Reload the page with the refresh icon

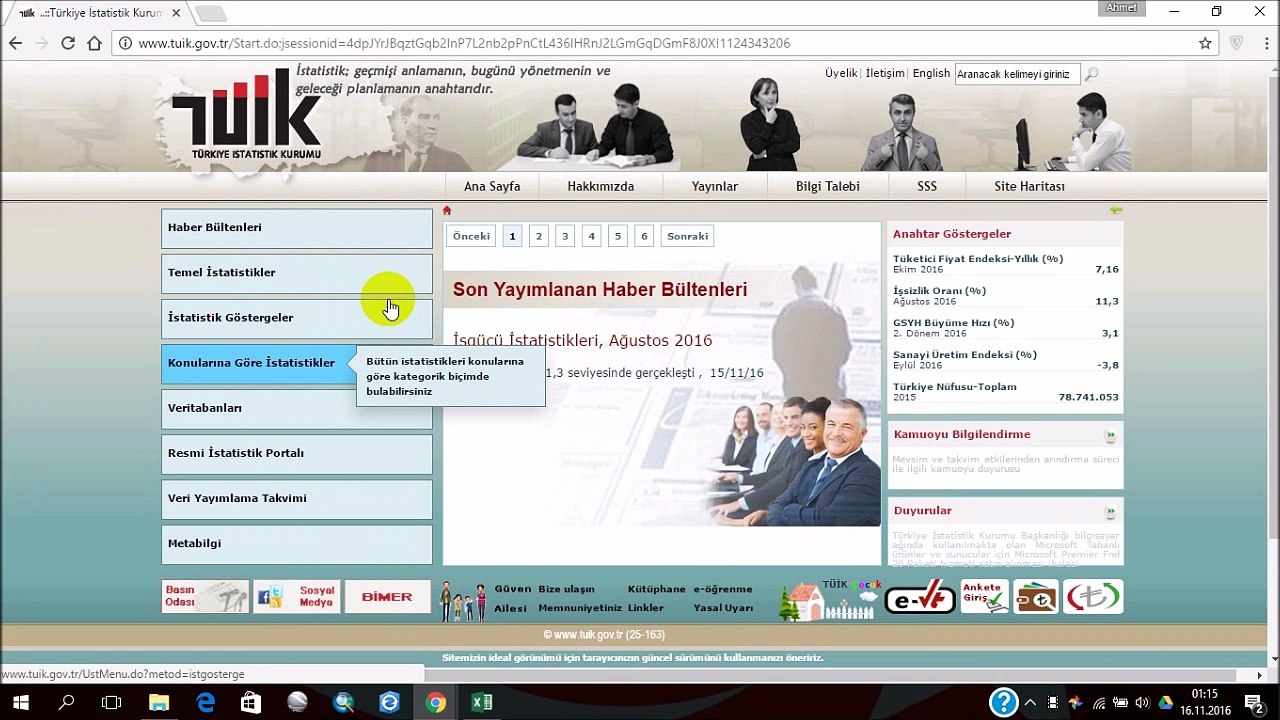[68, 43]
